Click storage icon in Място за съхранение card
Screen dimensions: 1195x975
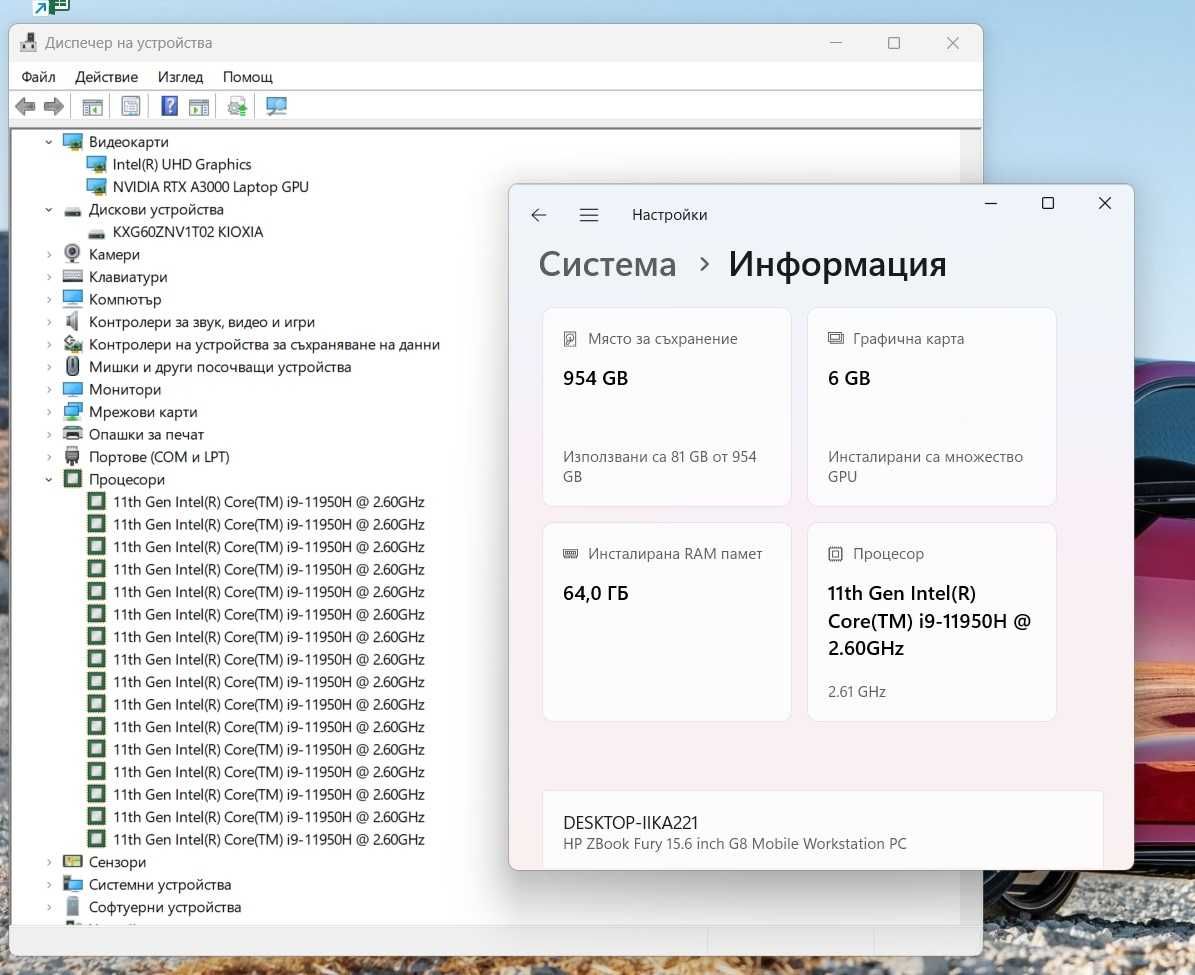click(570, 338)
